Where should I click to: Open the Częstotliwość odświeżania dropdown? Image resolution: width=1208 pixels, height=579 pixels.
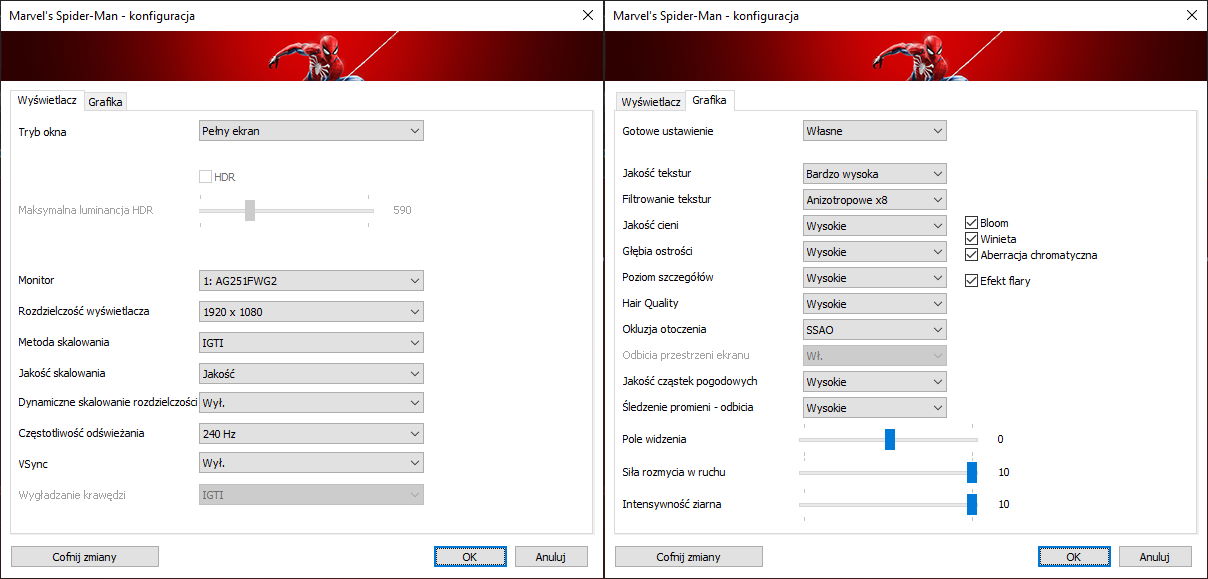(311, 434)
